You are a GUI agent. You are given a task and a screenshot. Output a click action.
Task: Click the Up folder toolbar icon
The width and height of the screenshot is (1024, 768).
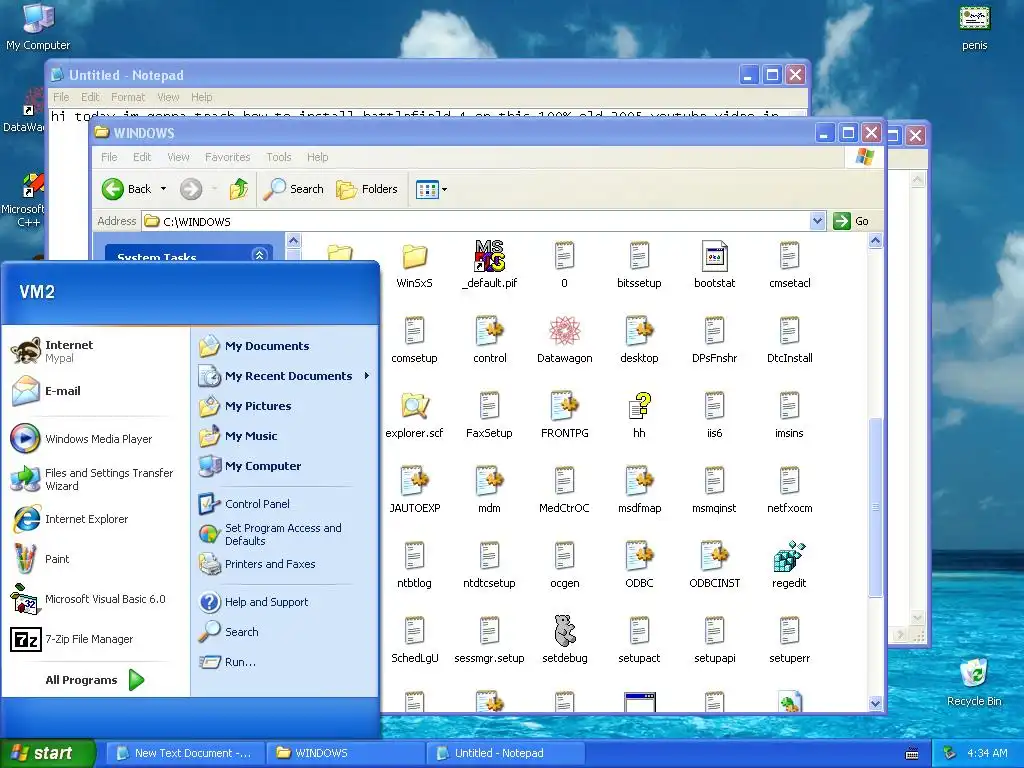238,189
